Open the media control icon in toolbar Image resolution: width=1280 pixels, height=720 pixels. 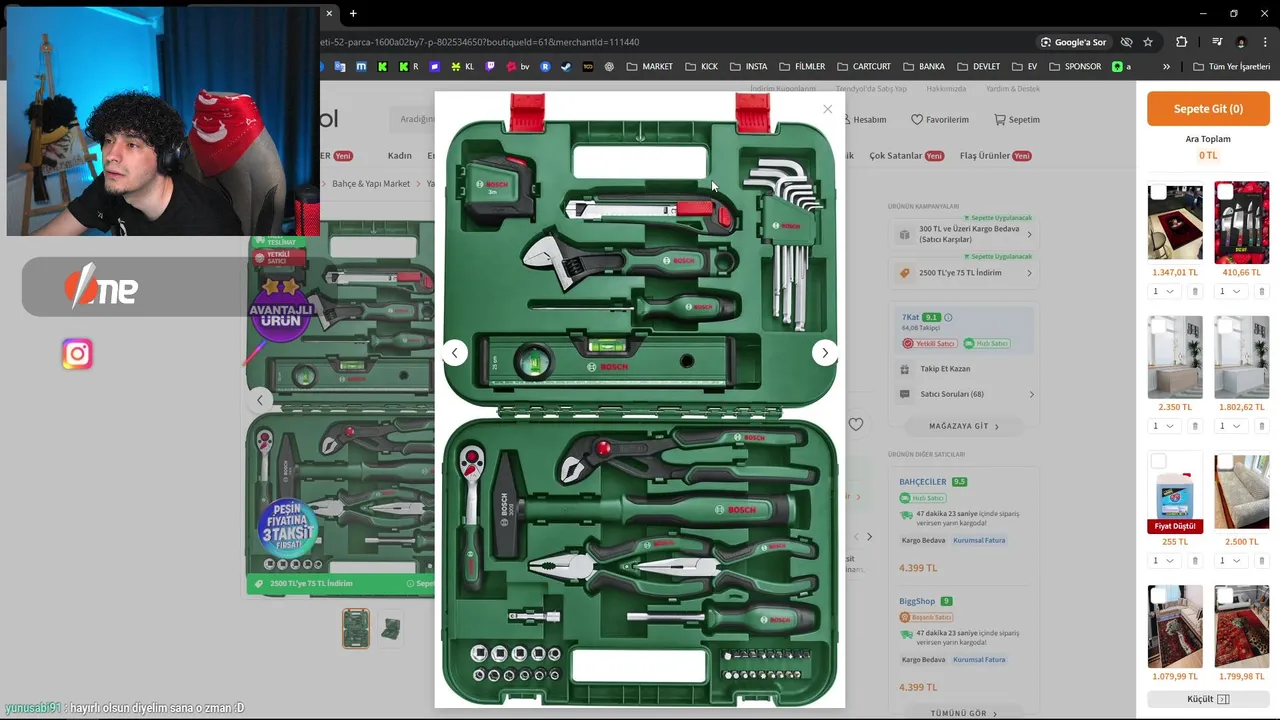[x=1217, y=42]
